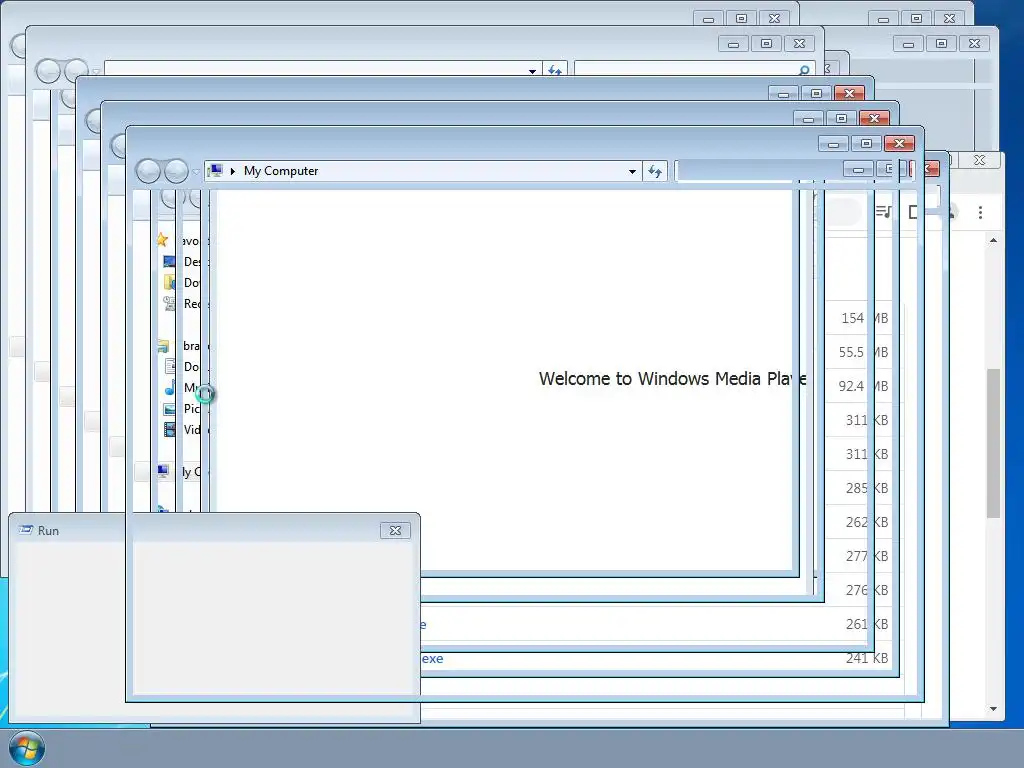1024x768 pixels.
Task: Refresh the faded Explorer window behind
Action: click(554, 69)
